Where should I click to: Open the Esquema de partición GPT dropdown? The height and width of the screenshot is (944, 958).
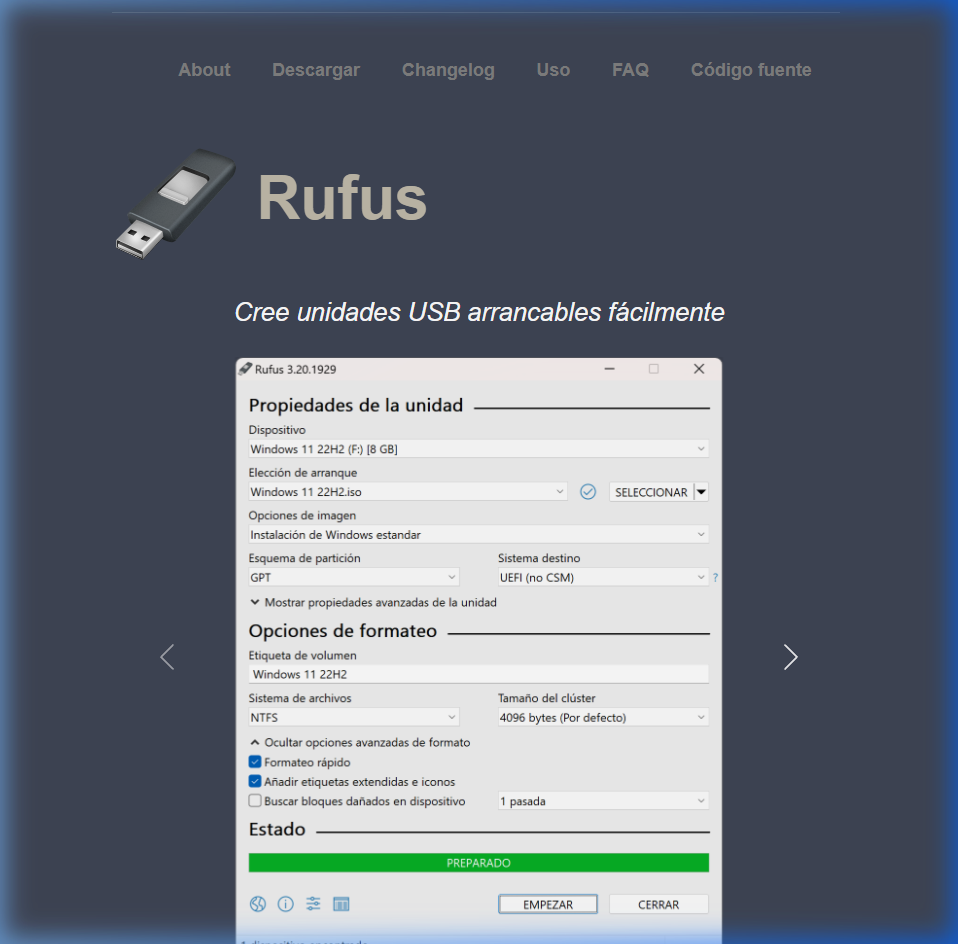pyautogui.click(x=354, y=577)
